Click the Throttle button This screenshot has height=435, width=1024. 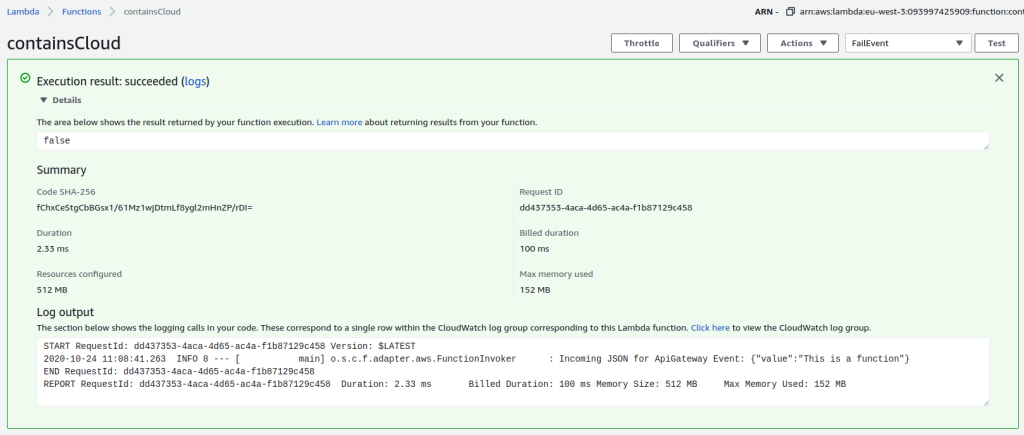(x=641, y=43)
